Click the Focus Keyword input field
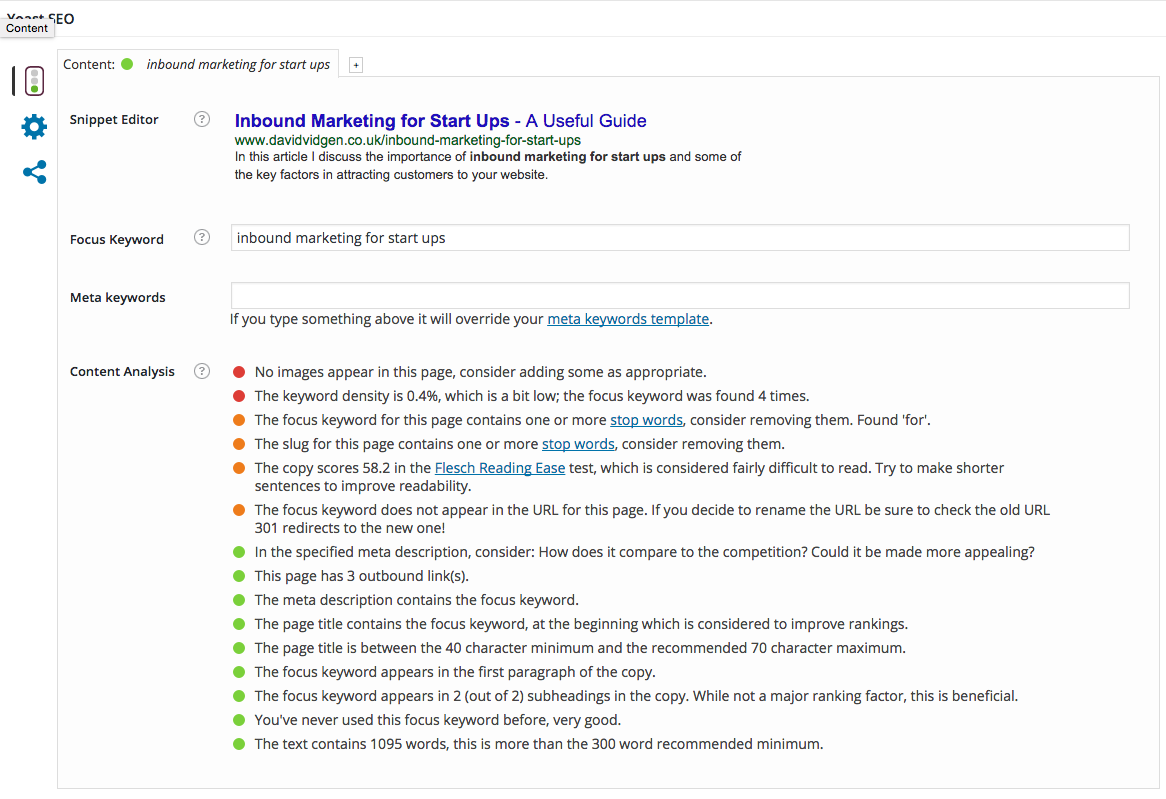This screenshot has height=799, width=1166. pos(679,238)
